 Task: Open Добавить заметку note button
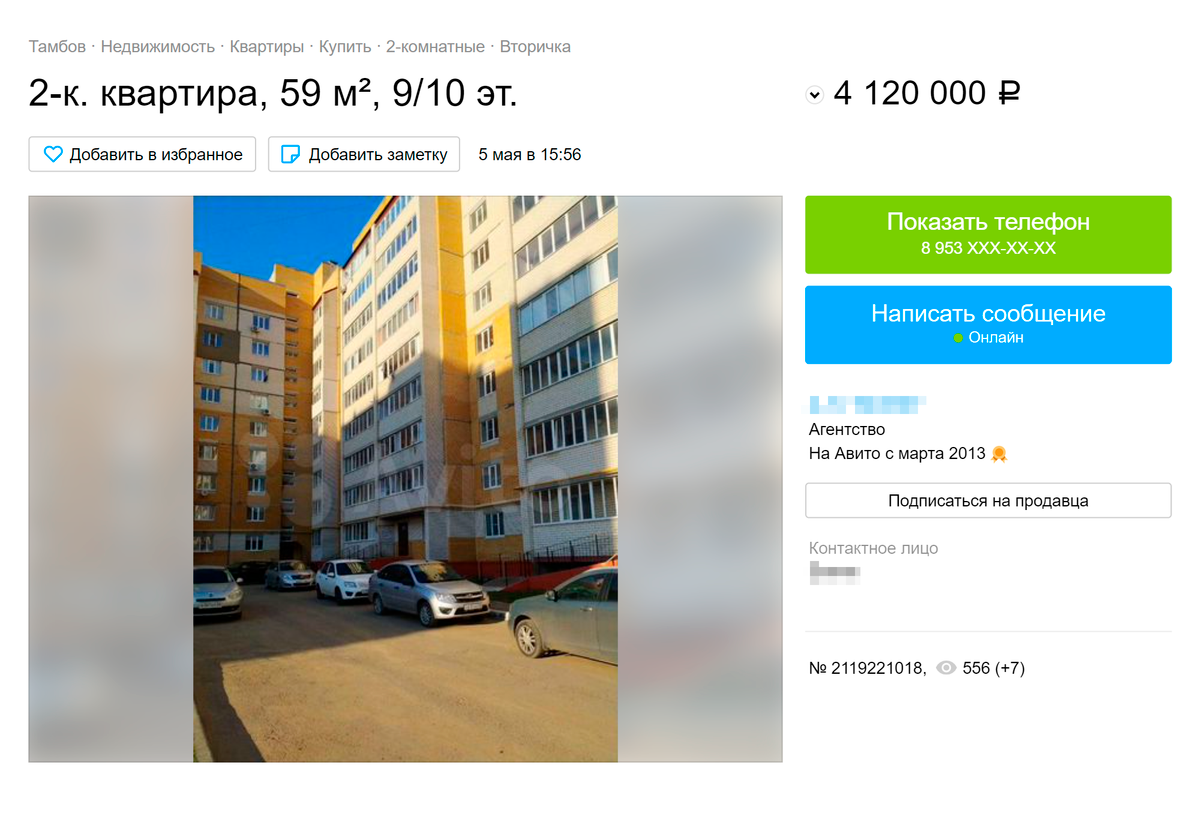point(364,155)
